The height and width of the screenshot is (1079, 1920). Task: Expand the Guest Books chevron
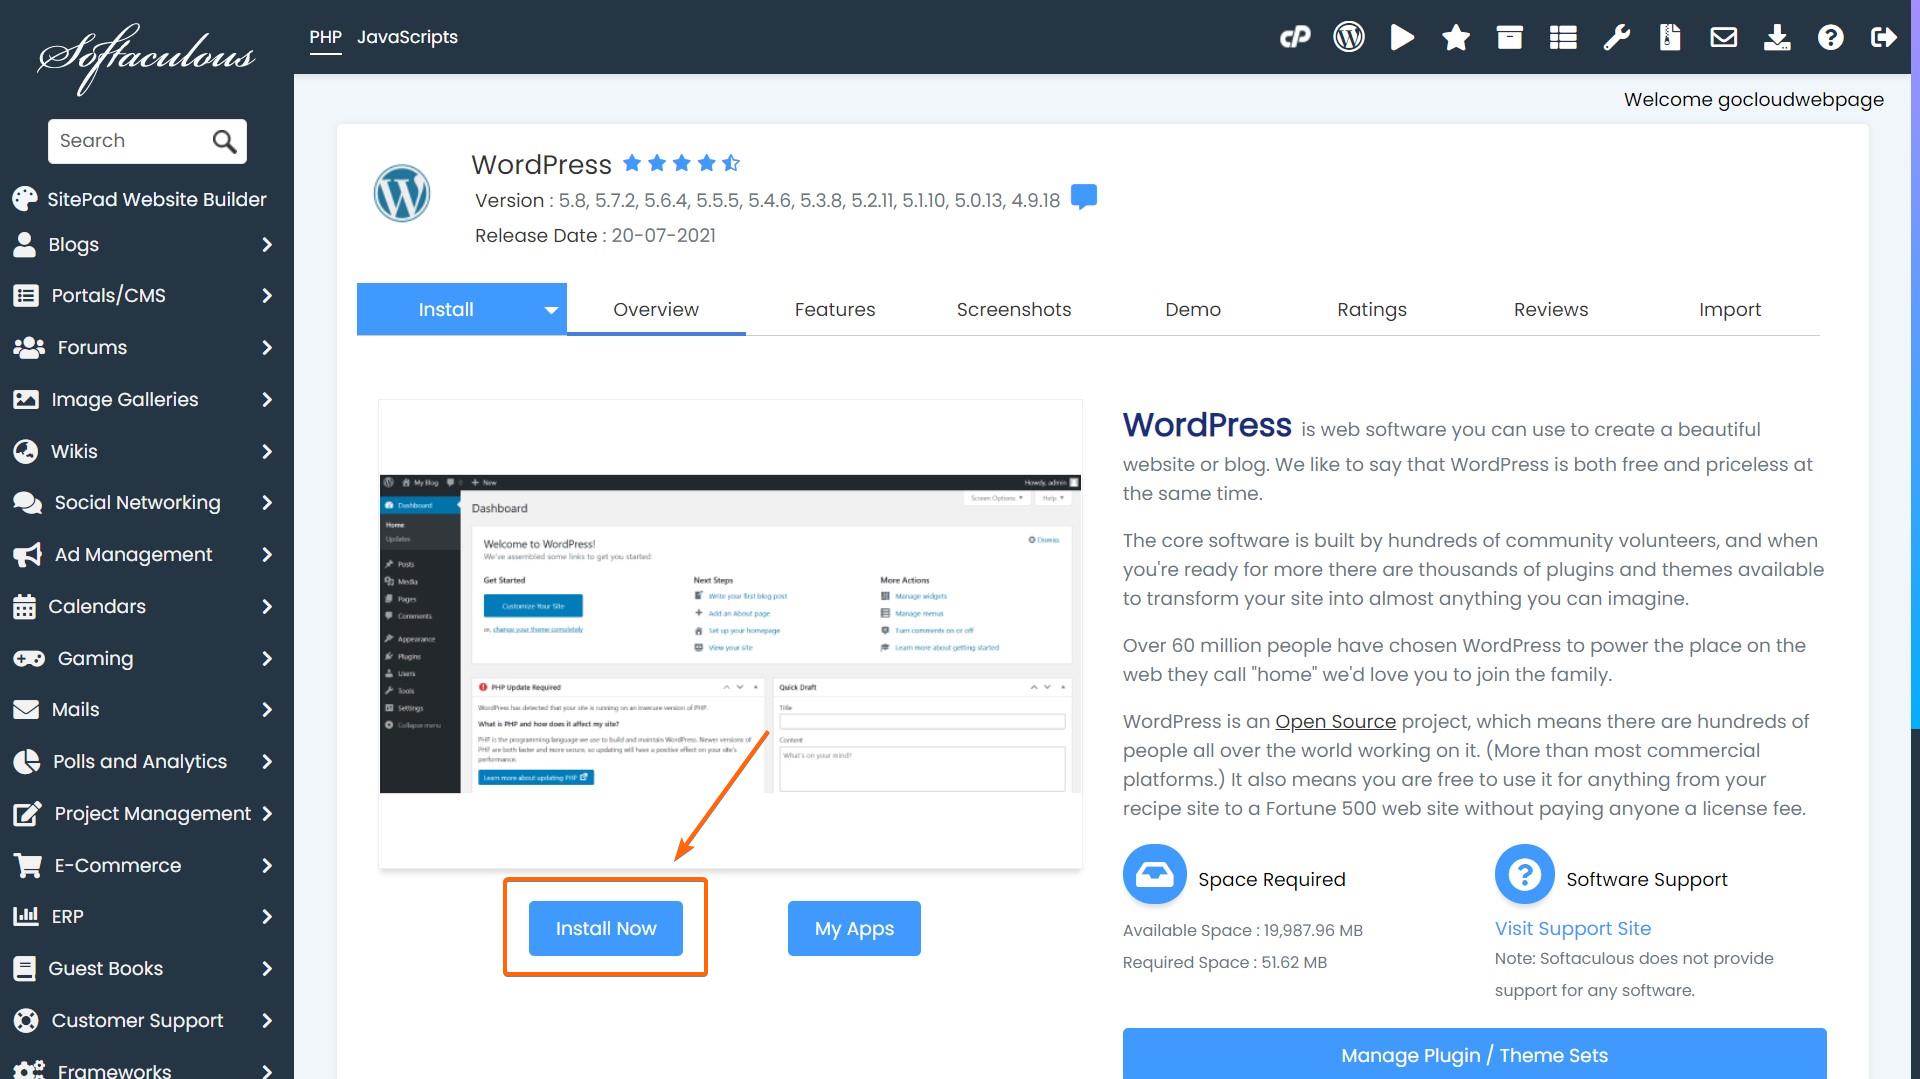tap(267, 968)
